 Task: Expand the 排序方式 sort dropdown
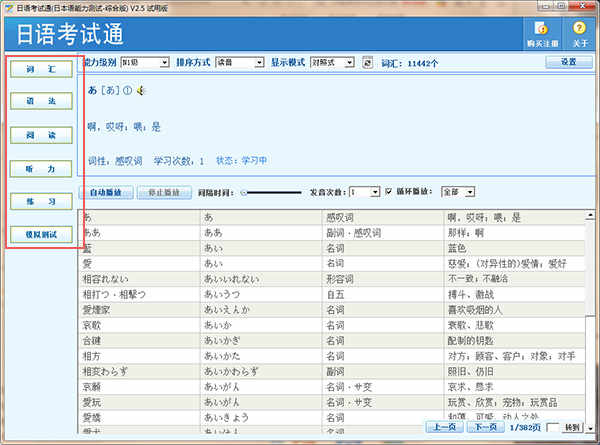(x=237, y=62)
